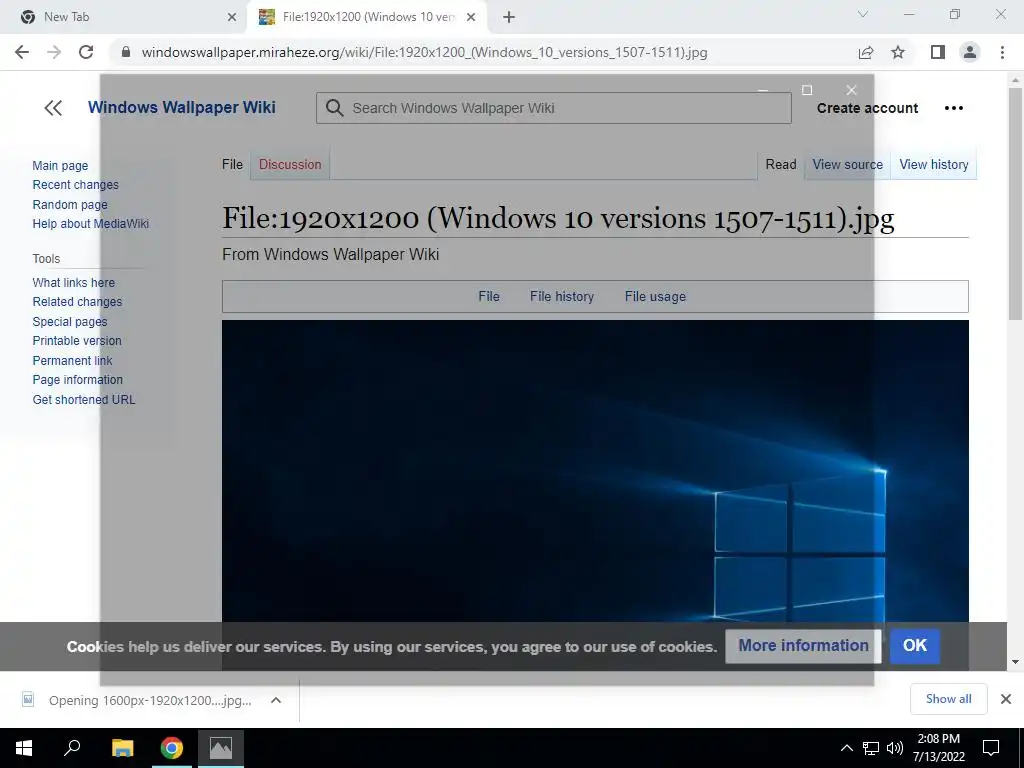The width and height of the screenshot is (1024, 768).
Task: Open Recent changes
Action: coord(76,185)
